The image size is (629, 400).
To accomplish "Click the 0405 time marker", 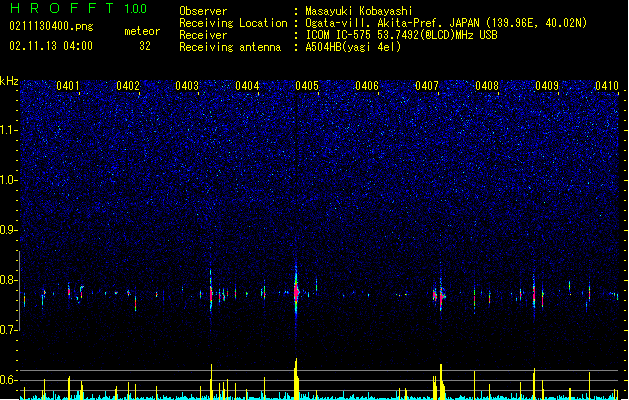I will point(307,86).
